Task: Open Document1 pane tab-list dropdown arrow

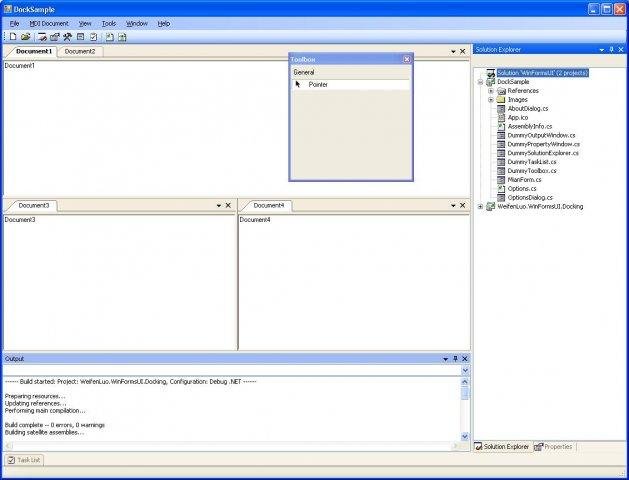Action: [x=453, y=51]
